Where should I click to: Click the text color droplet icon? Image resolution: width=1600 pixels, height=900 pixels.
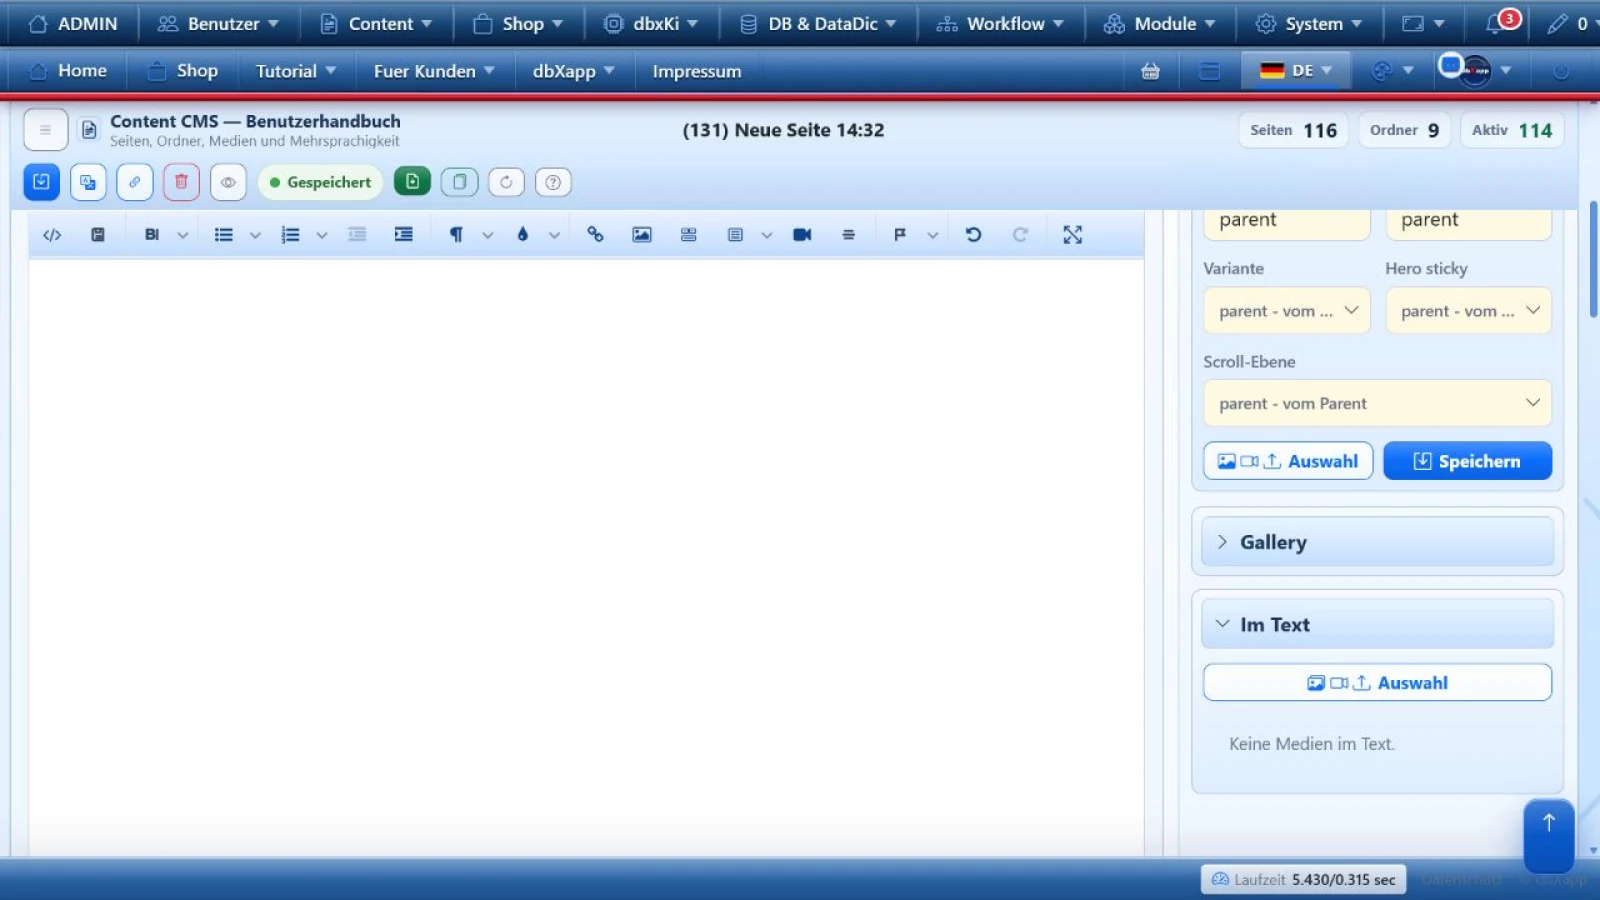[522, 235]
